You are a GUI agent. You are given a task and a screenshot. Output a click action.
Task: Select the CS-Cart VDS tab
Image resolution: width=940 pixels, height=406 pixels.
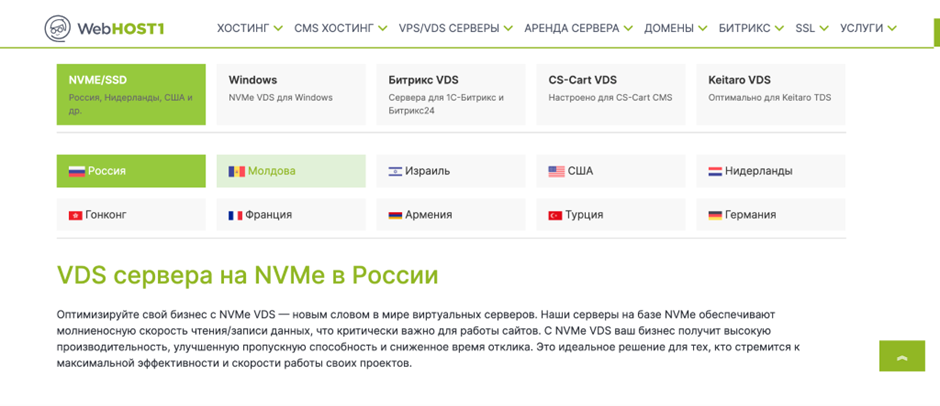pyautogui.click(x=611, y=95)
